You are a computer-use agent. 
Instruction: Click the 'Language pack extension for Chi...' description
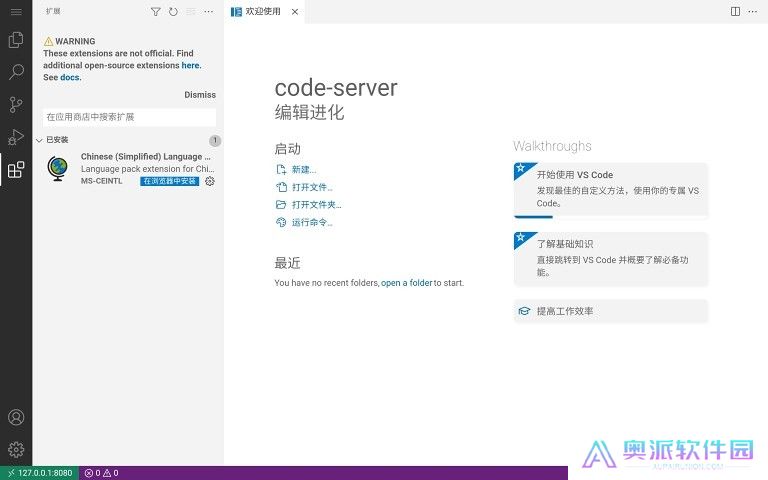(147, 168)
